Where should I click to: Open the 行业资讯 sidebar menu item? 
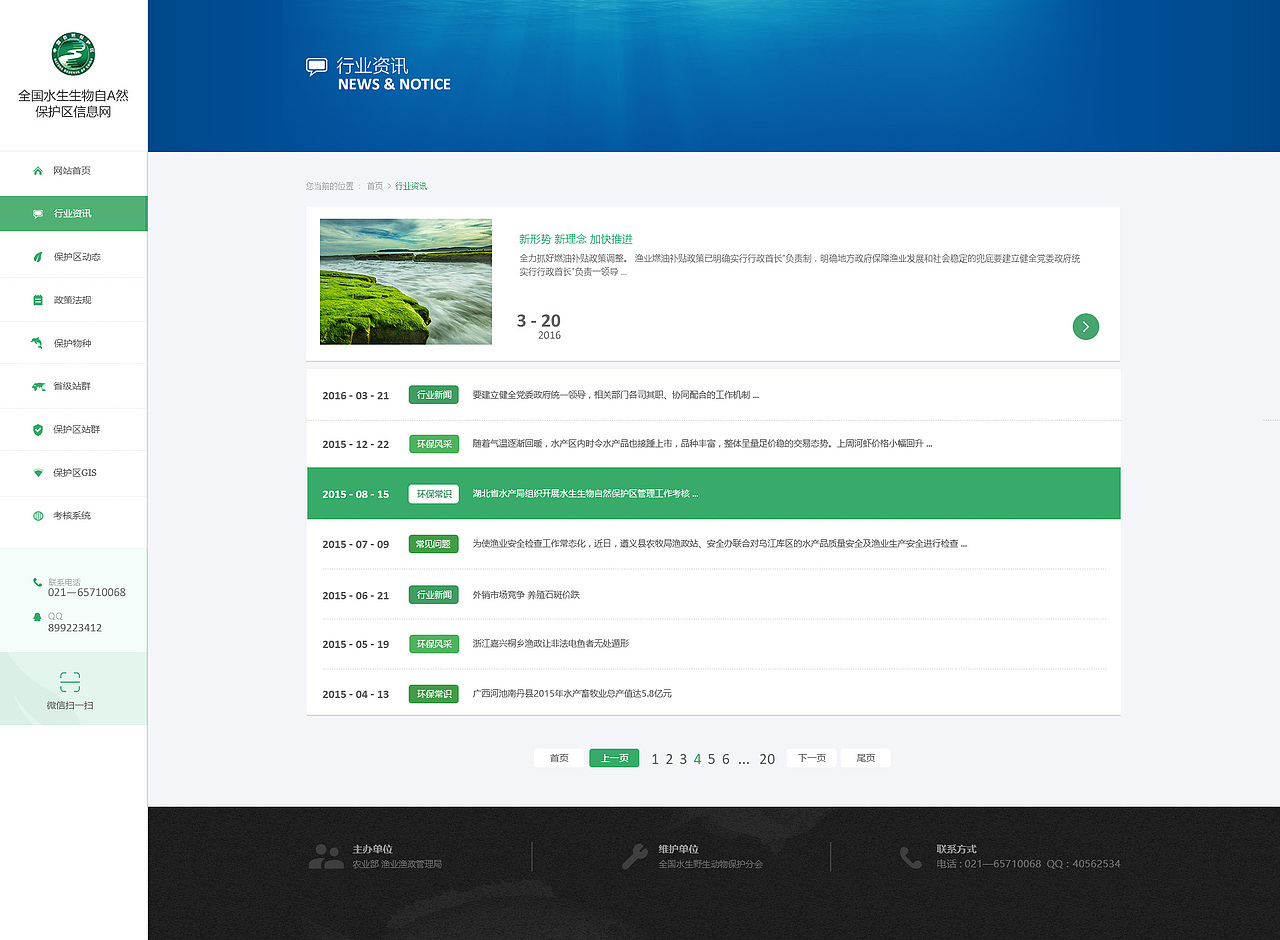click(73, 214)
